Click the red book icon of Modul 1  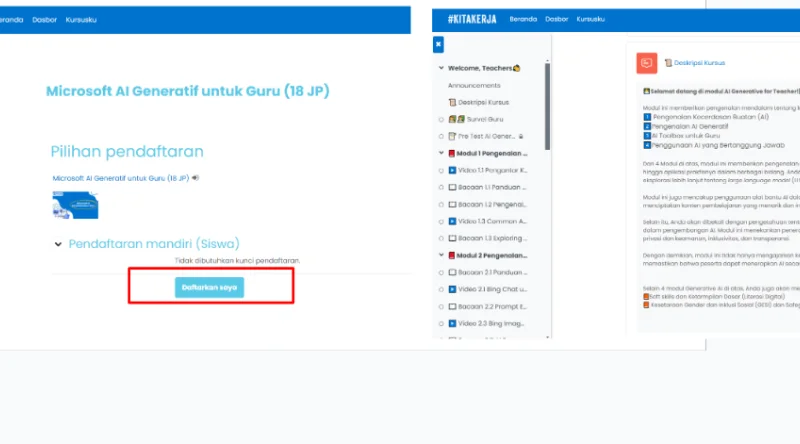(452, 153)
